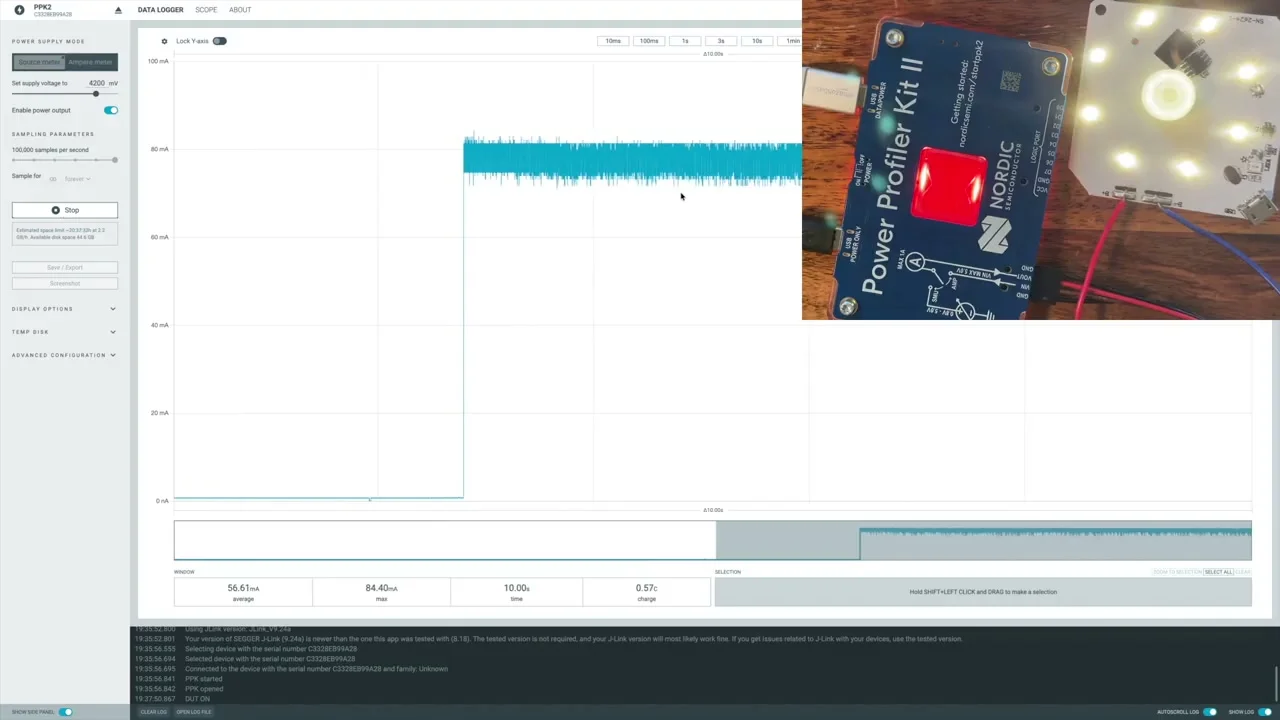Click the 56.61 mA average value
Image resolution: width=1280 pixels, height=720 pixels.
pyautogui.click(x=243, y=589)
